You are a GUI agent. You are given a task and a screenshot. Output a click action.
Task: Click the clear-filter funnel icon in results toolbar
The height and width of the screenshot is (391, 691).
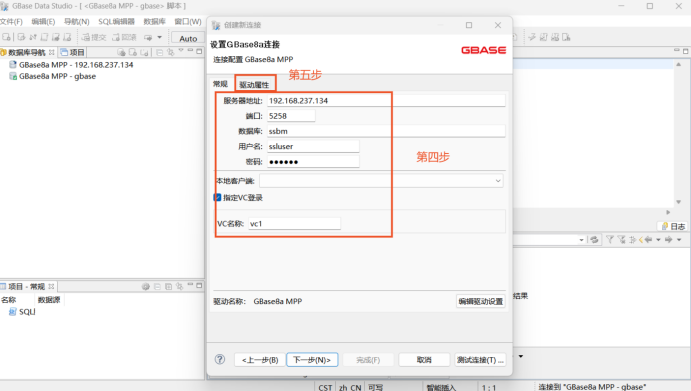pos(621,240)
